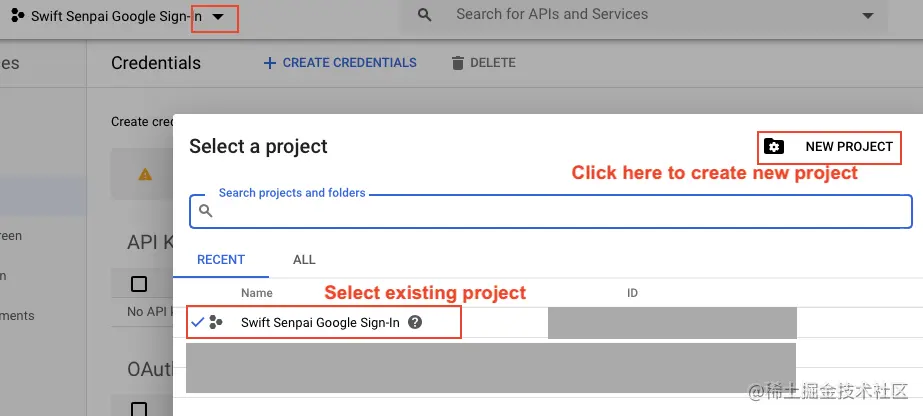
Task: Click the plus icon beside Create Credentials
Action: [269, 63]
